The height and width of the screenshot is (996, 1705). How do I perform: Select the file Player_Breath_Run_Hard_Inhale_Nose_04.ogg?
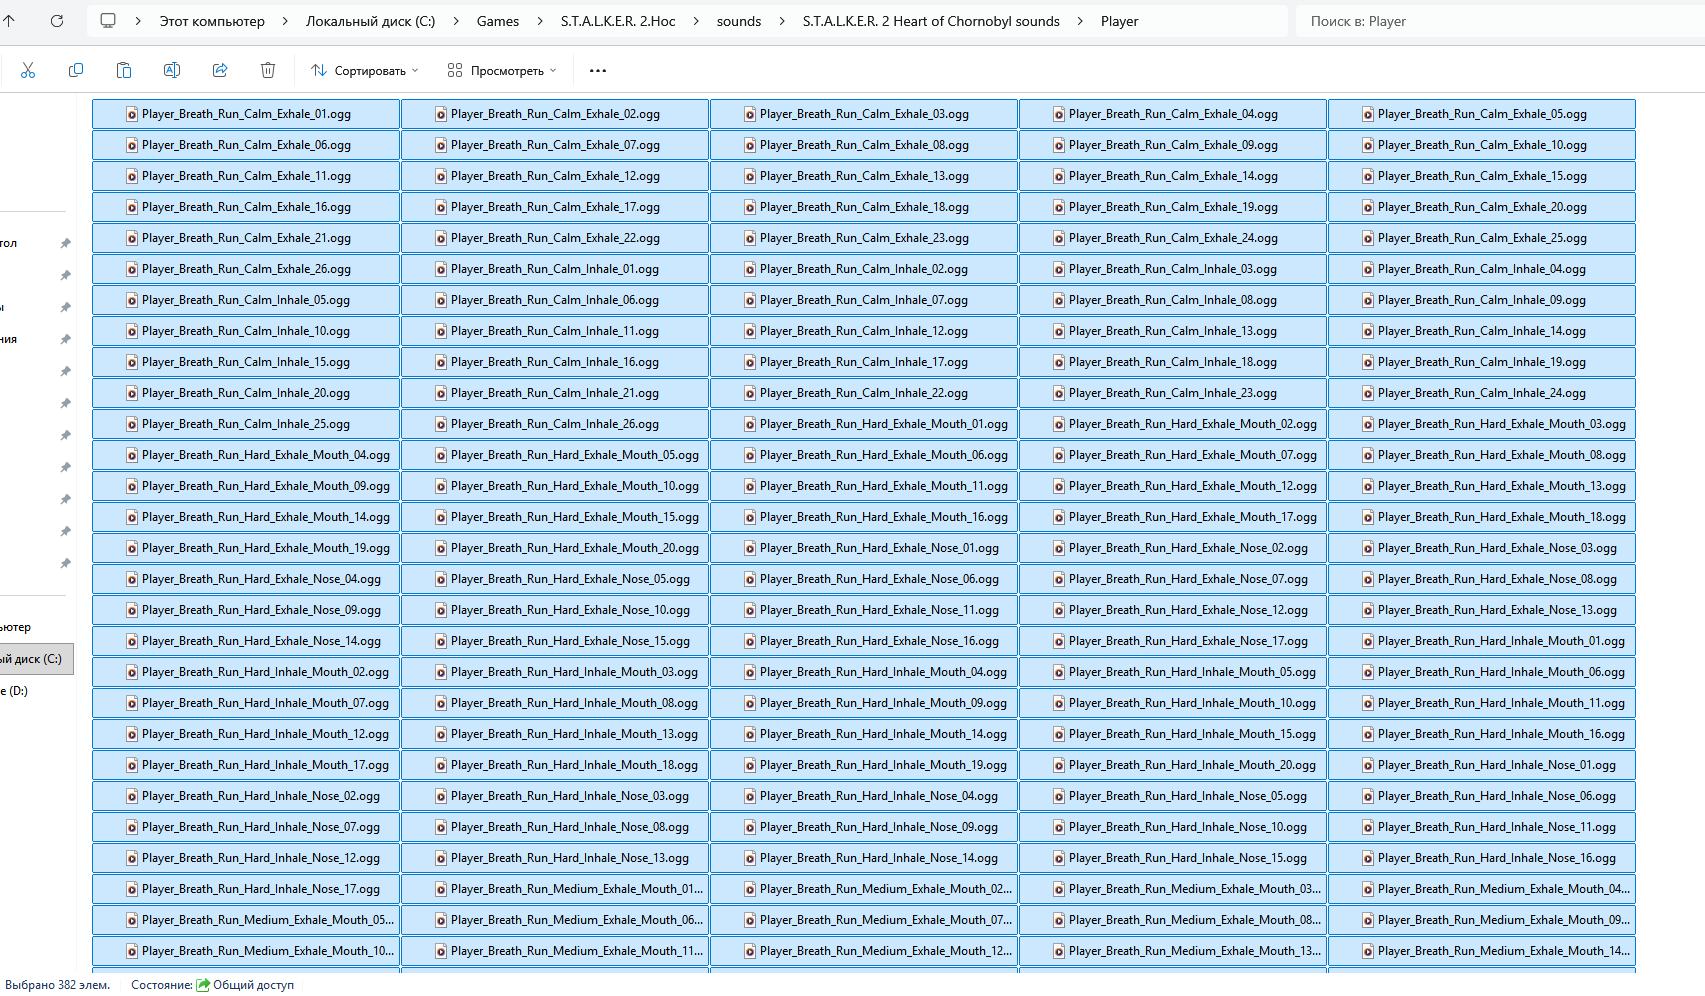click(864, 796)
